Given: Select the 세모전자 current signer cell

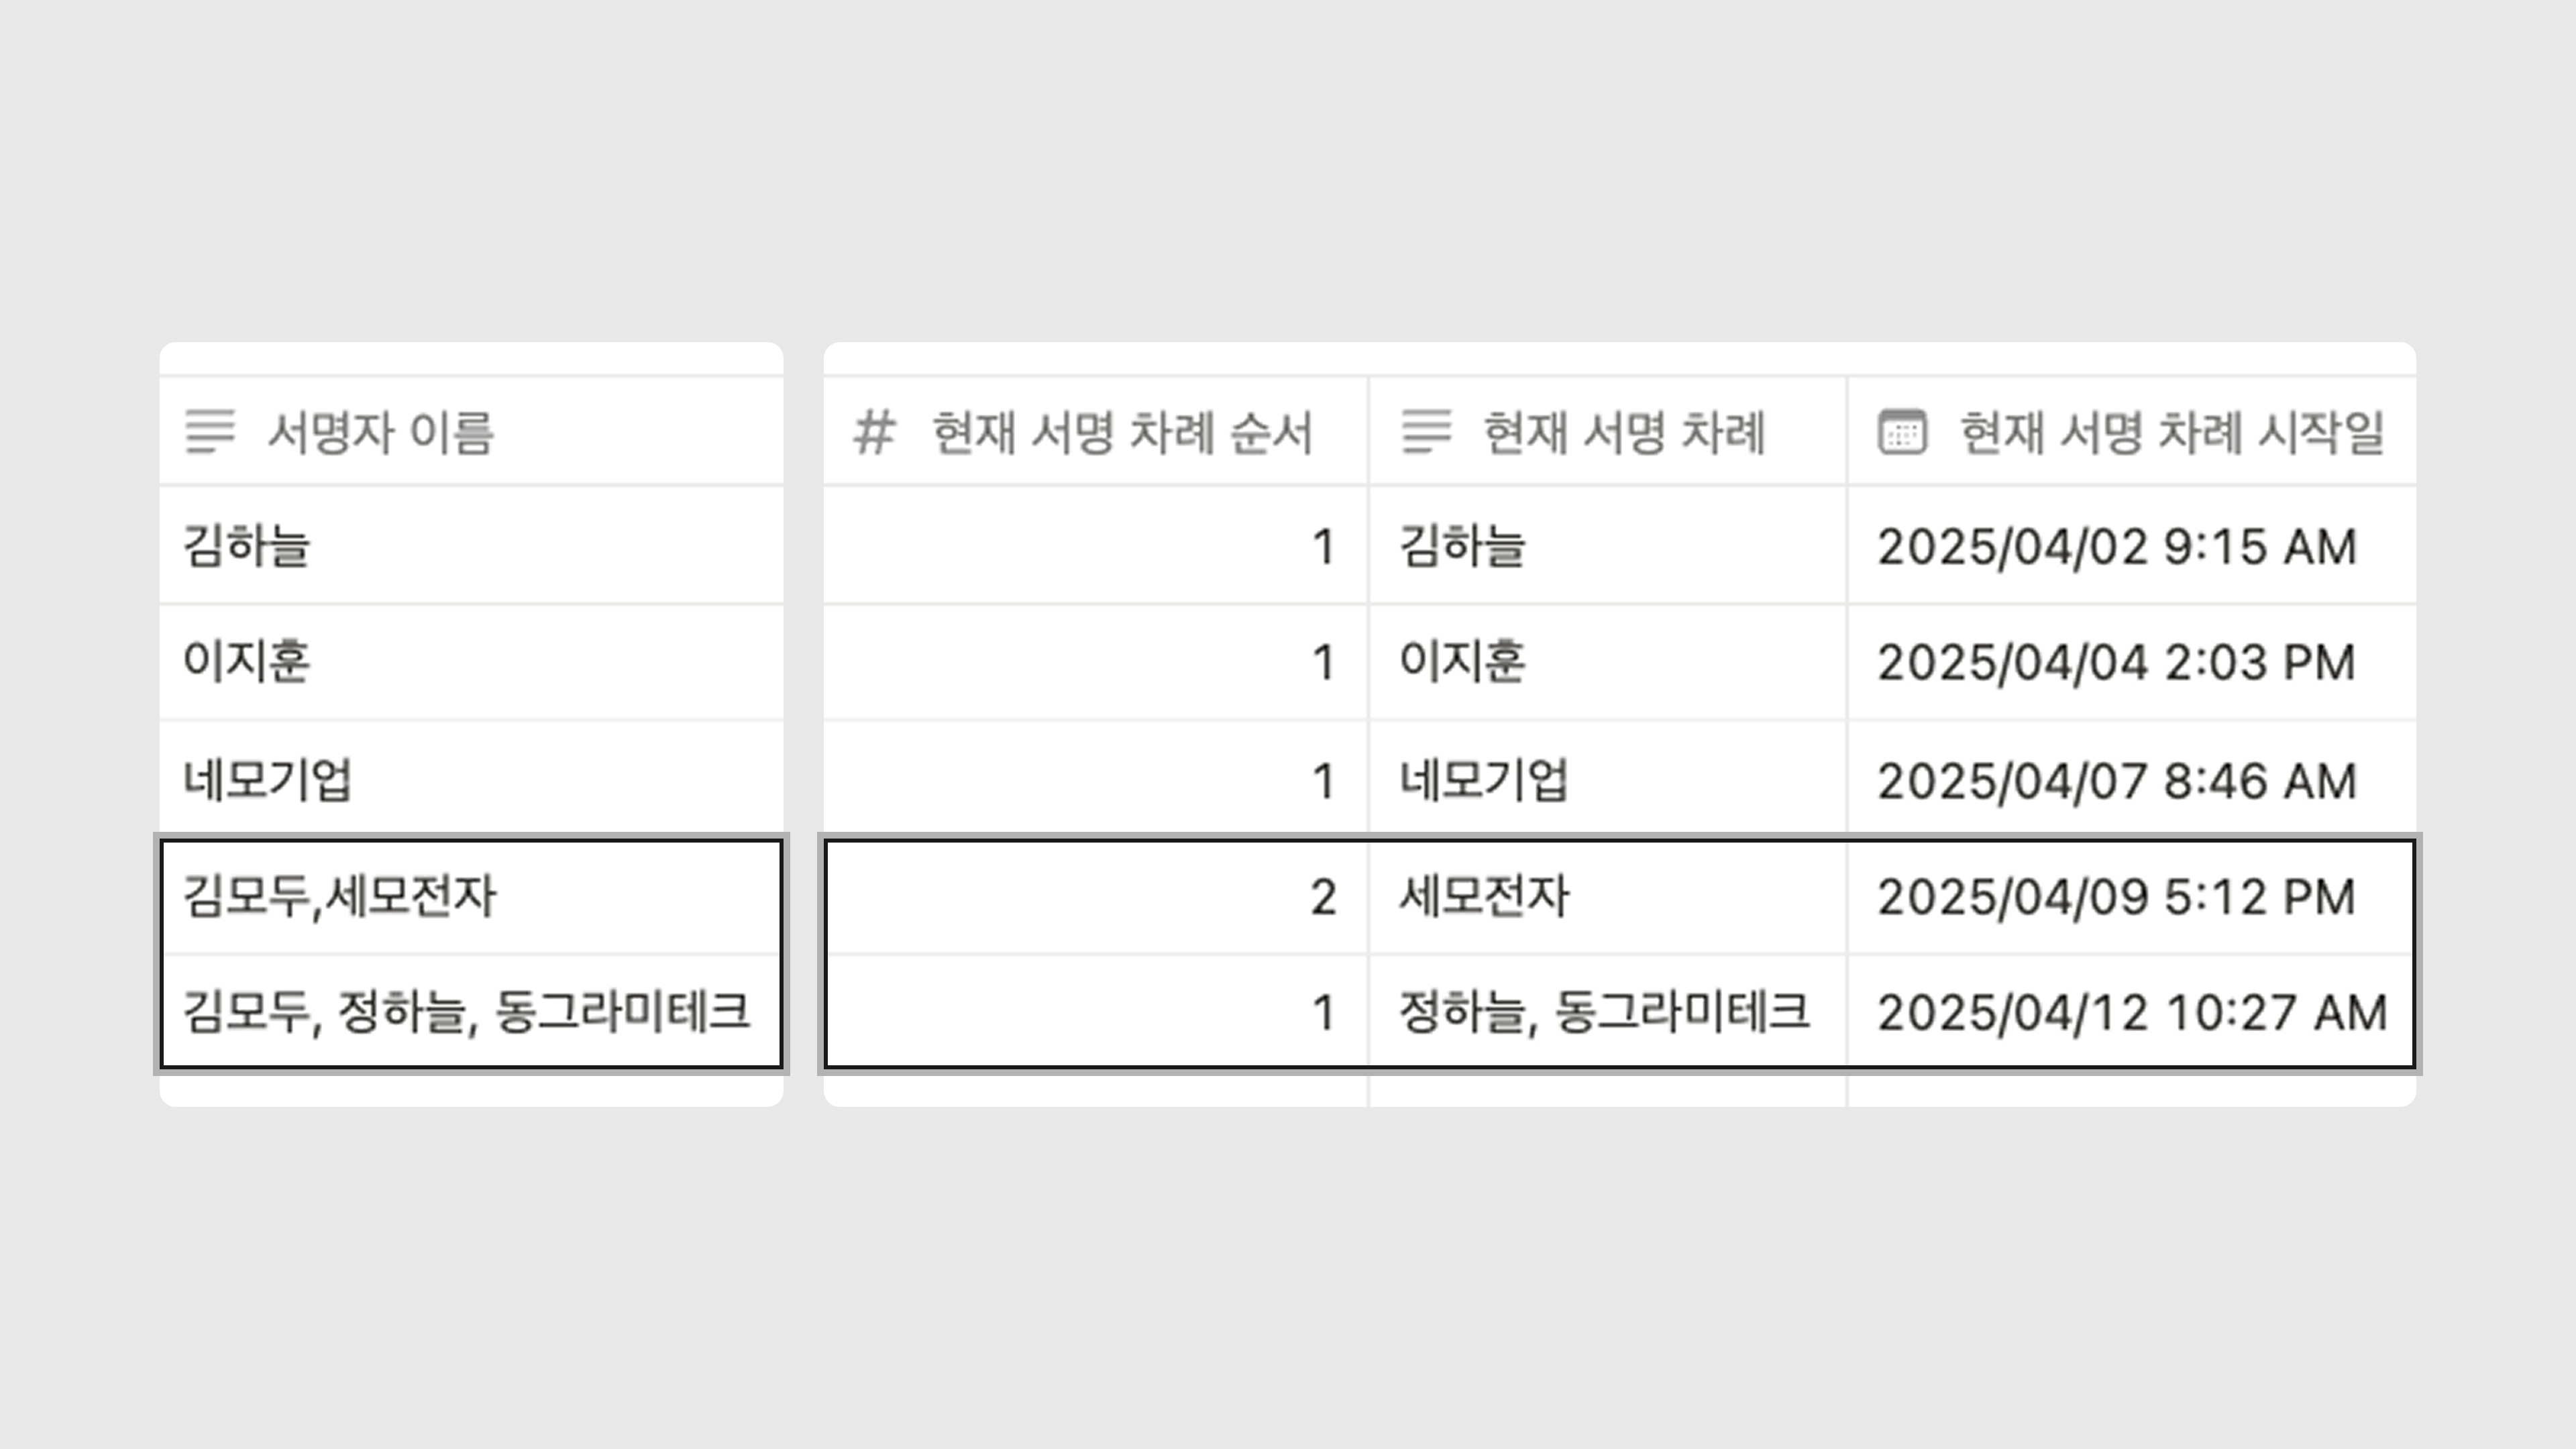Looking at the screenshot, I should [x=1484, y=896].
